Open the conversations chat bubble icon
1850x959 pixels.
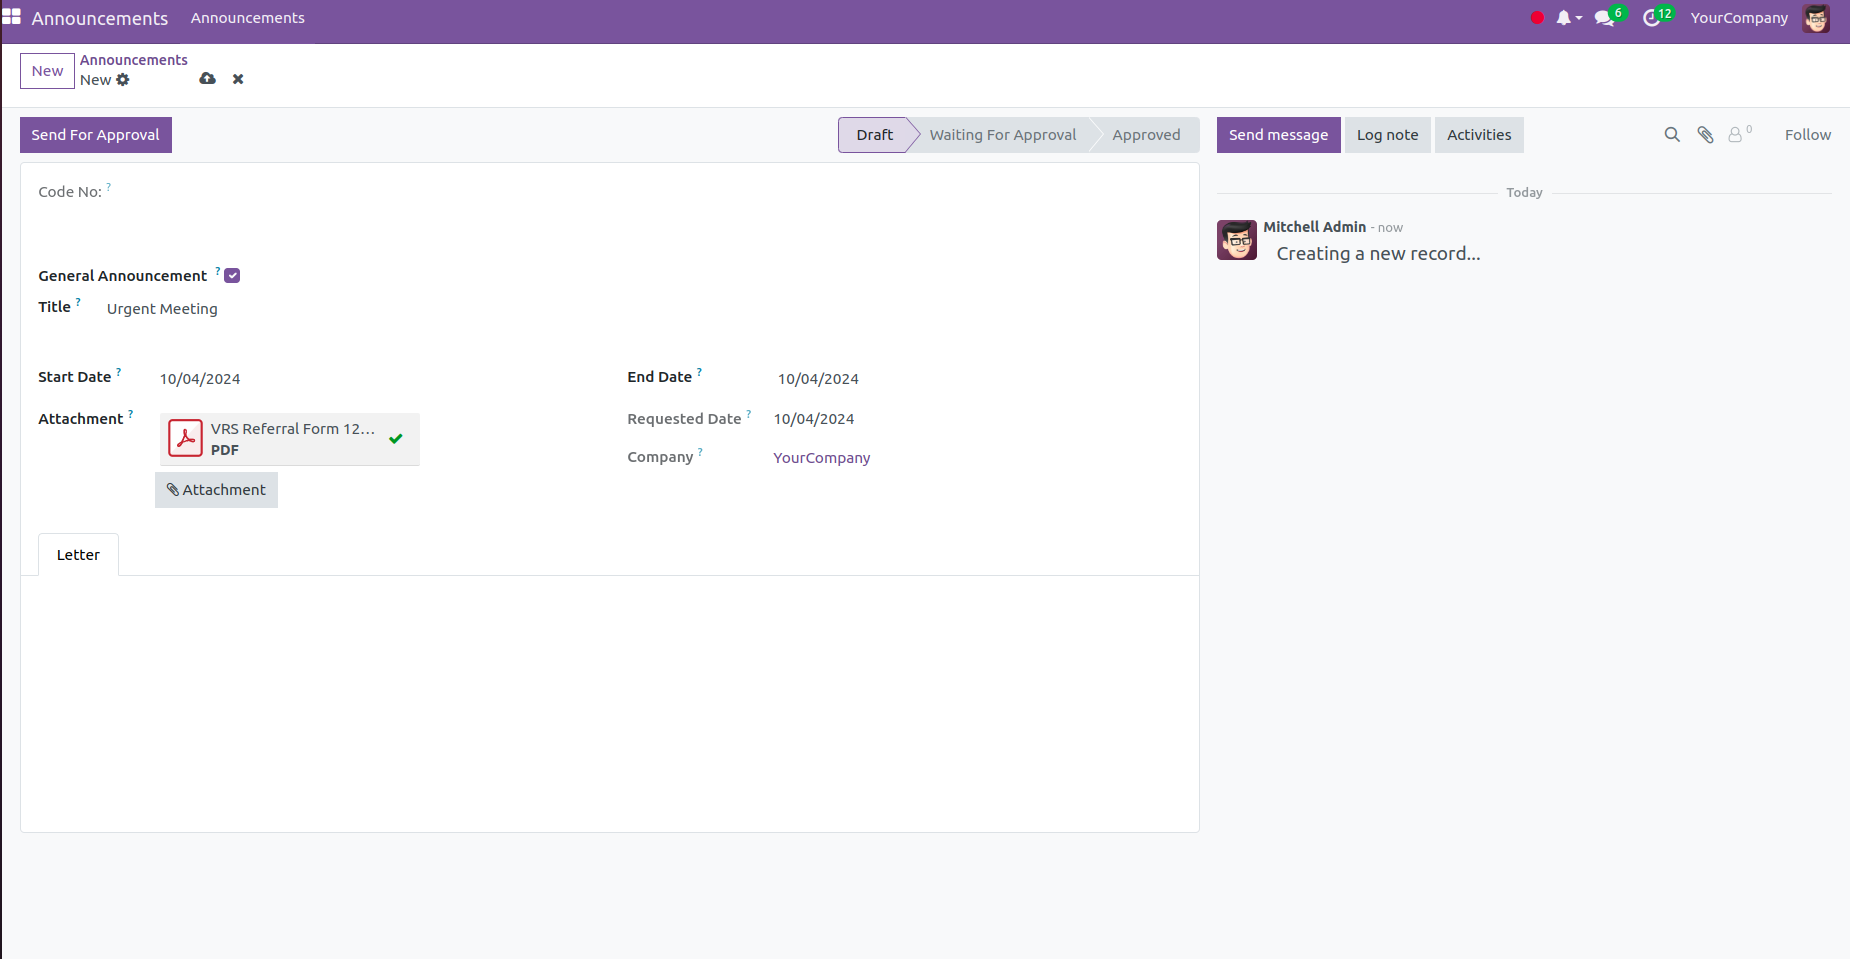tap(1604, 18)
